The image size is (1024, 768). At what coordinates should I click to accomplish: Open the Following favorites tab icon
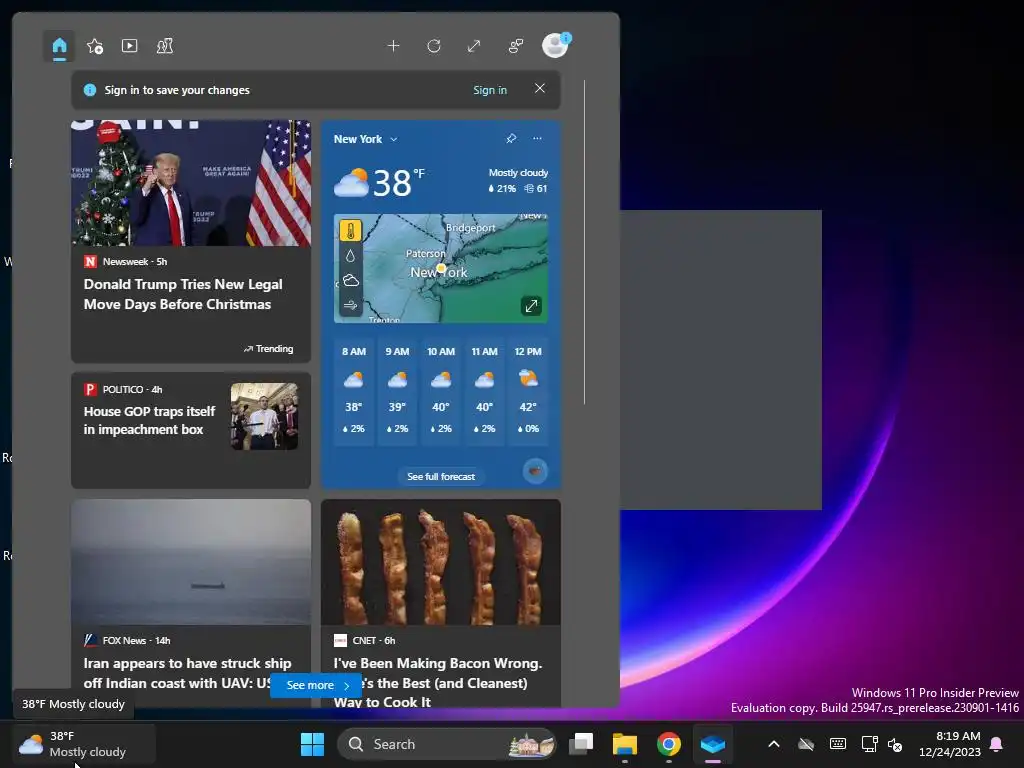[95, 46]
